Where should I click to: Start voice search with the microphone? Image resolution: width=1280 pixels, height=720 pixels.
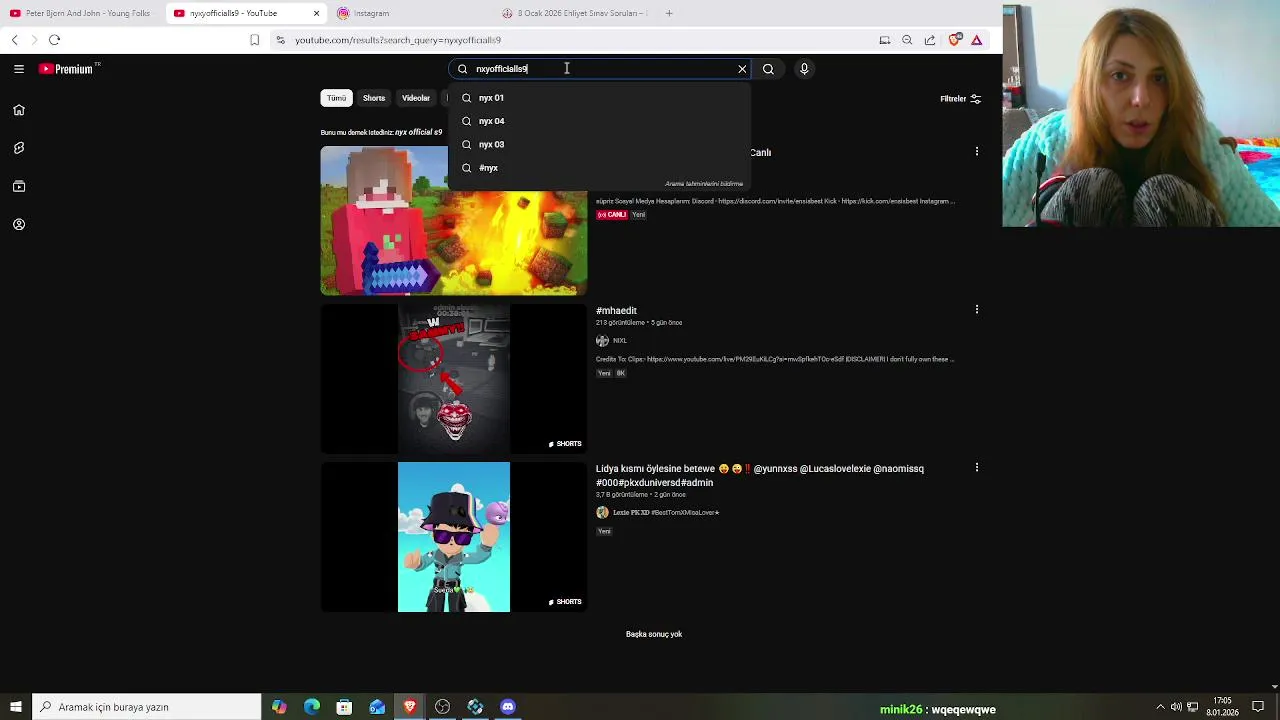click(804, 69)
